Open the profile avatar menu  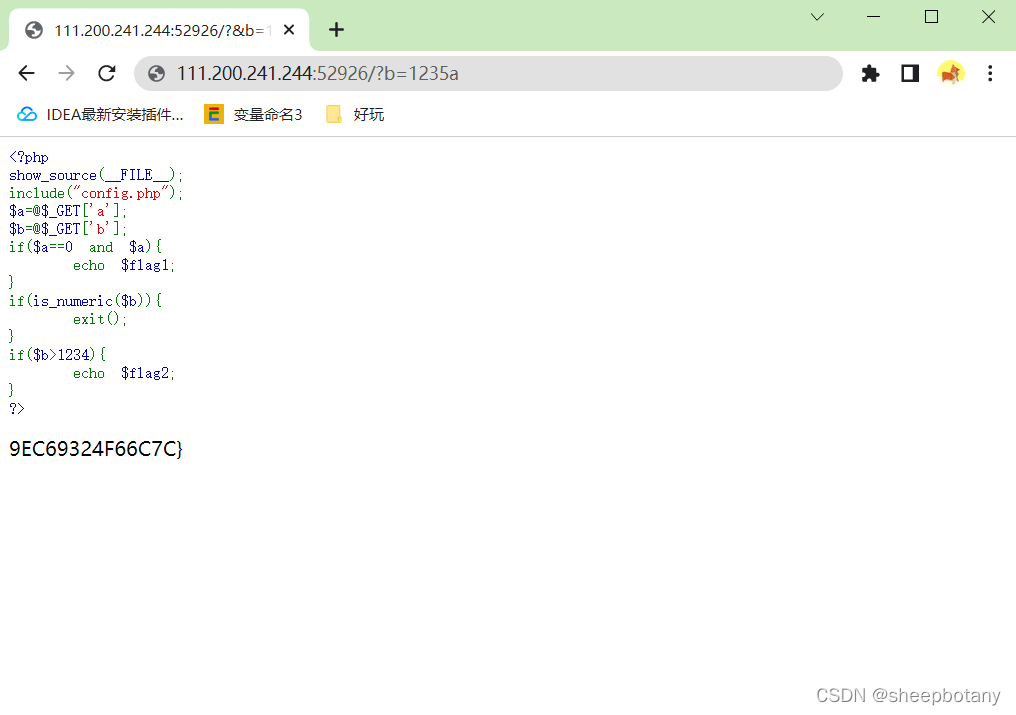[x=951, y=73]
